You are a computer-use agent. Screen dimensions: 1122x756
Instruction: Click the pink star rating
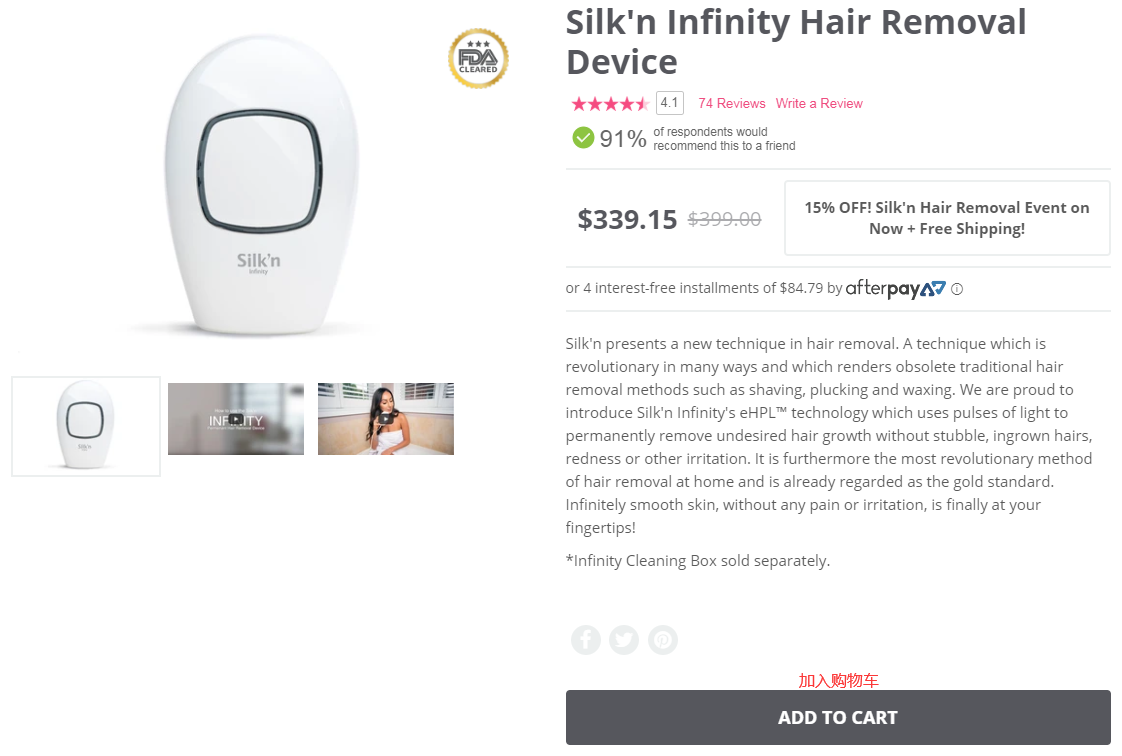pos(609,104)
